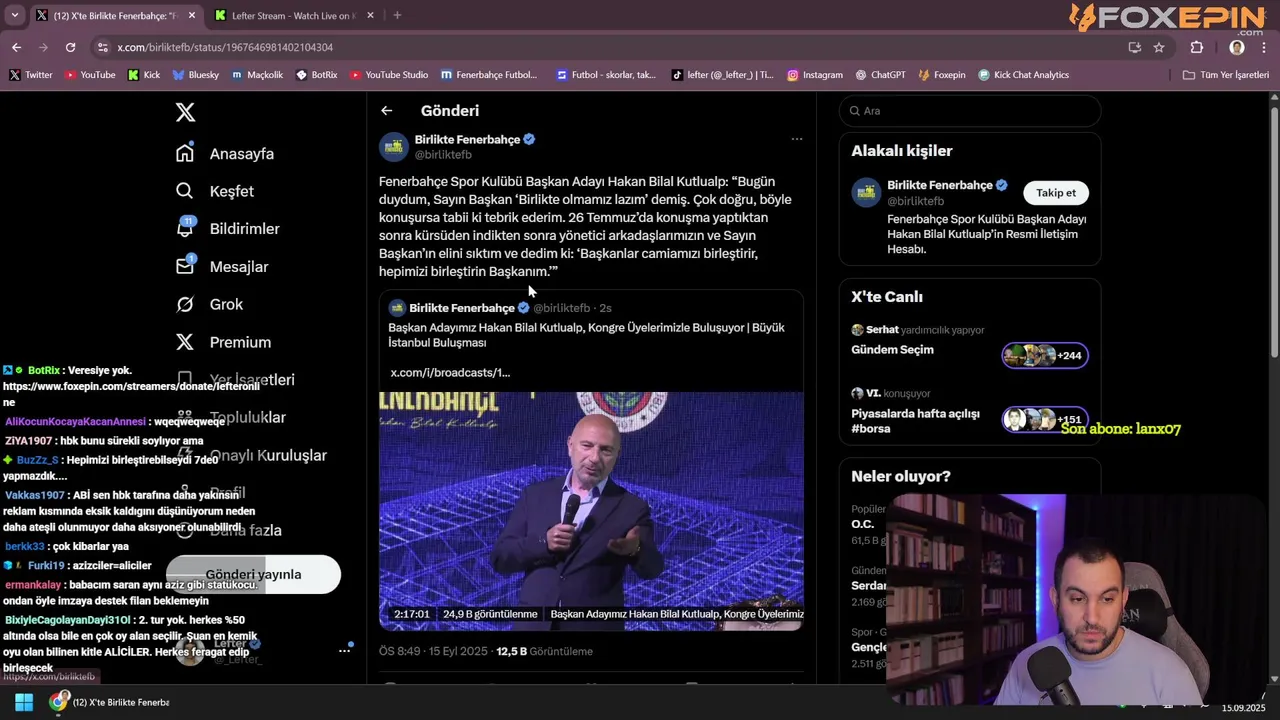Open Birlikte Fenerbahçe in Alakalı kişiler
The width and height of the screenshot is (1280, 720).
[x=939, y=185]
